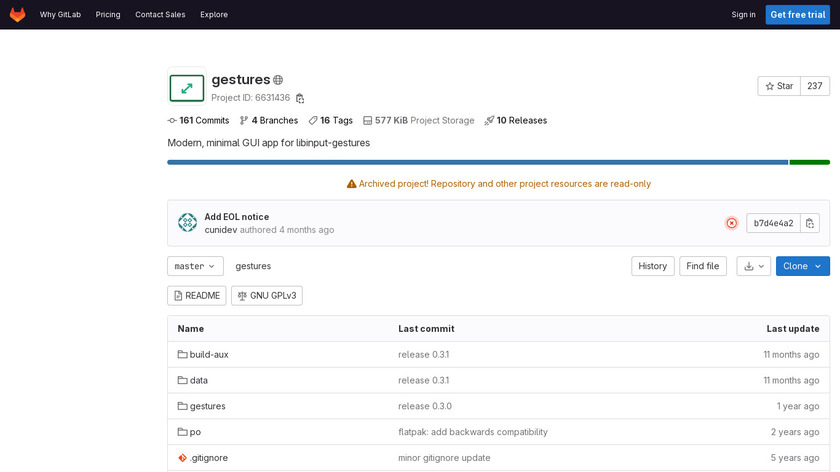Star the gestures project
The image size is (840, 472).
click(x=779, y=86)
